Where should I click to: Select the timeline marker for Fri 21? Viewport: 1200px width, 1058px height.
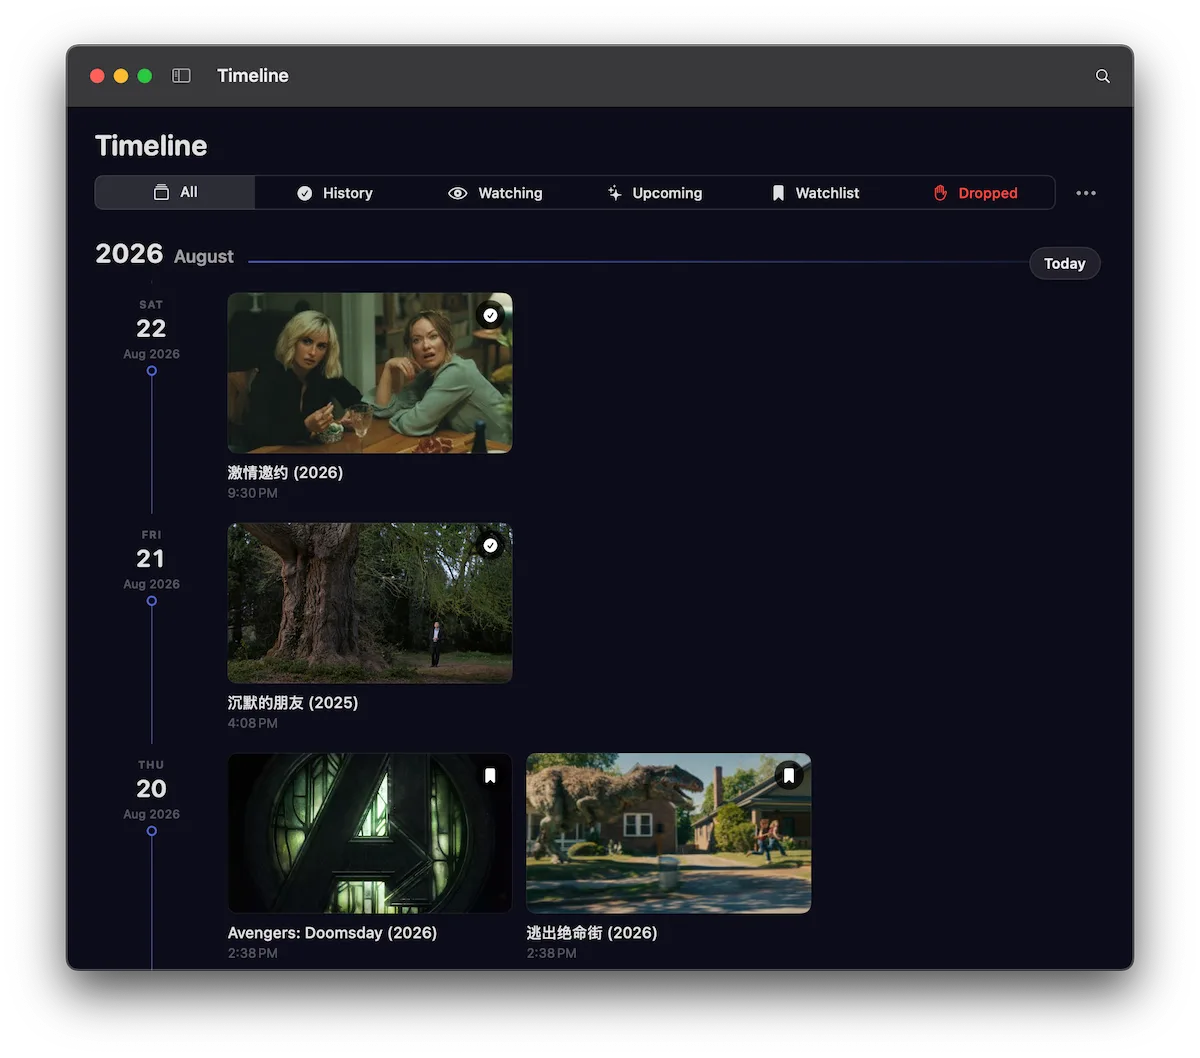pyautogui.click(x=152, y=601)
